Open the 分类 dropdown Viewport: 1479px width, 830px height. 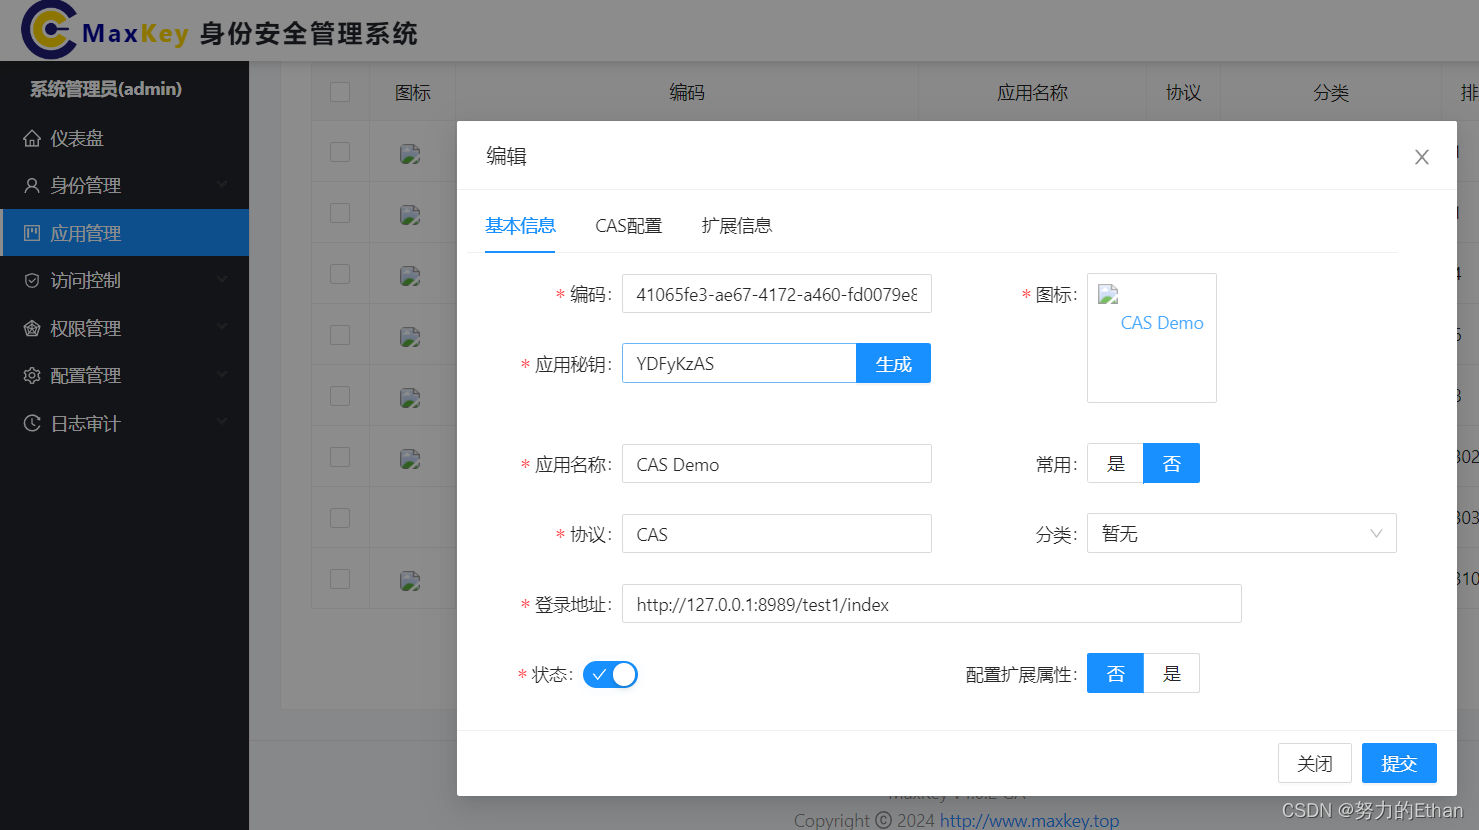[x=1242, y=533]
